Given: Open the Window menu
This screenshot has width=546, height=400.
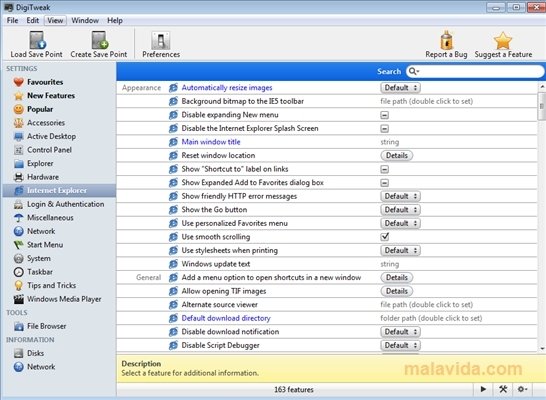Looking at the screenshot, I should (85, 21).
